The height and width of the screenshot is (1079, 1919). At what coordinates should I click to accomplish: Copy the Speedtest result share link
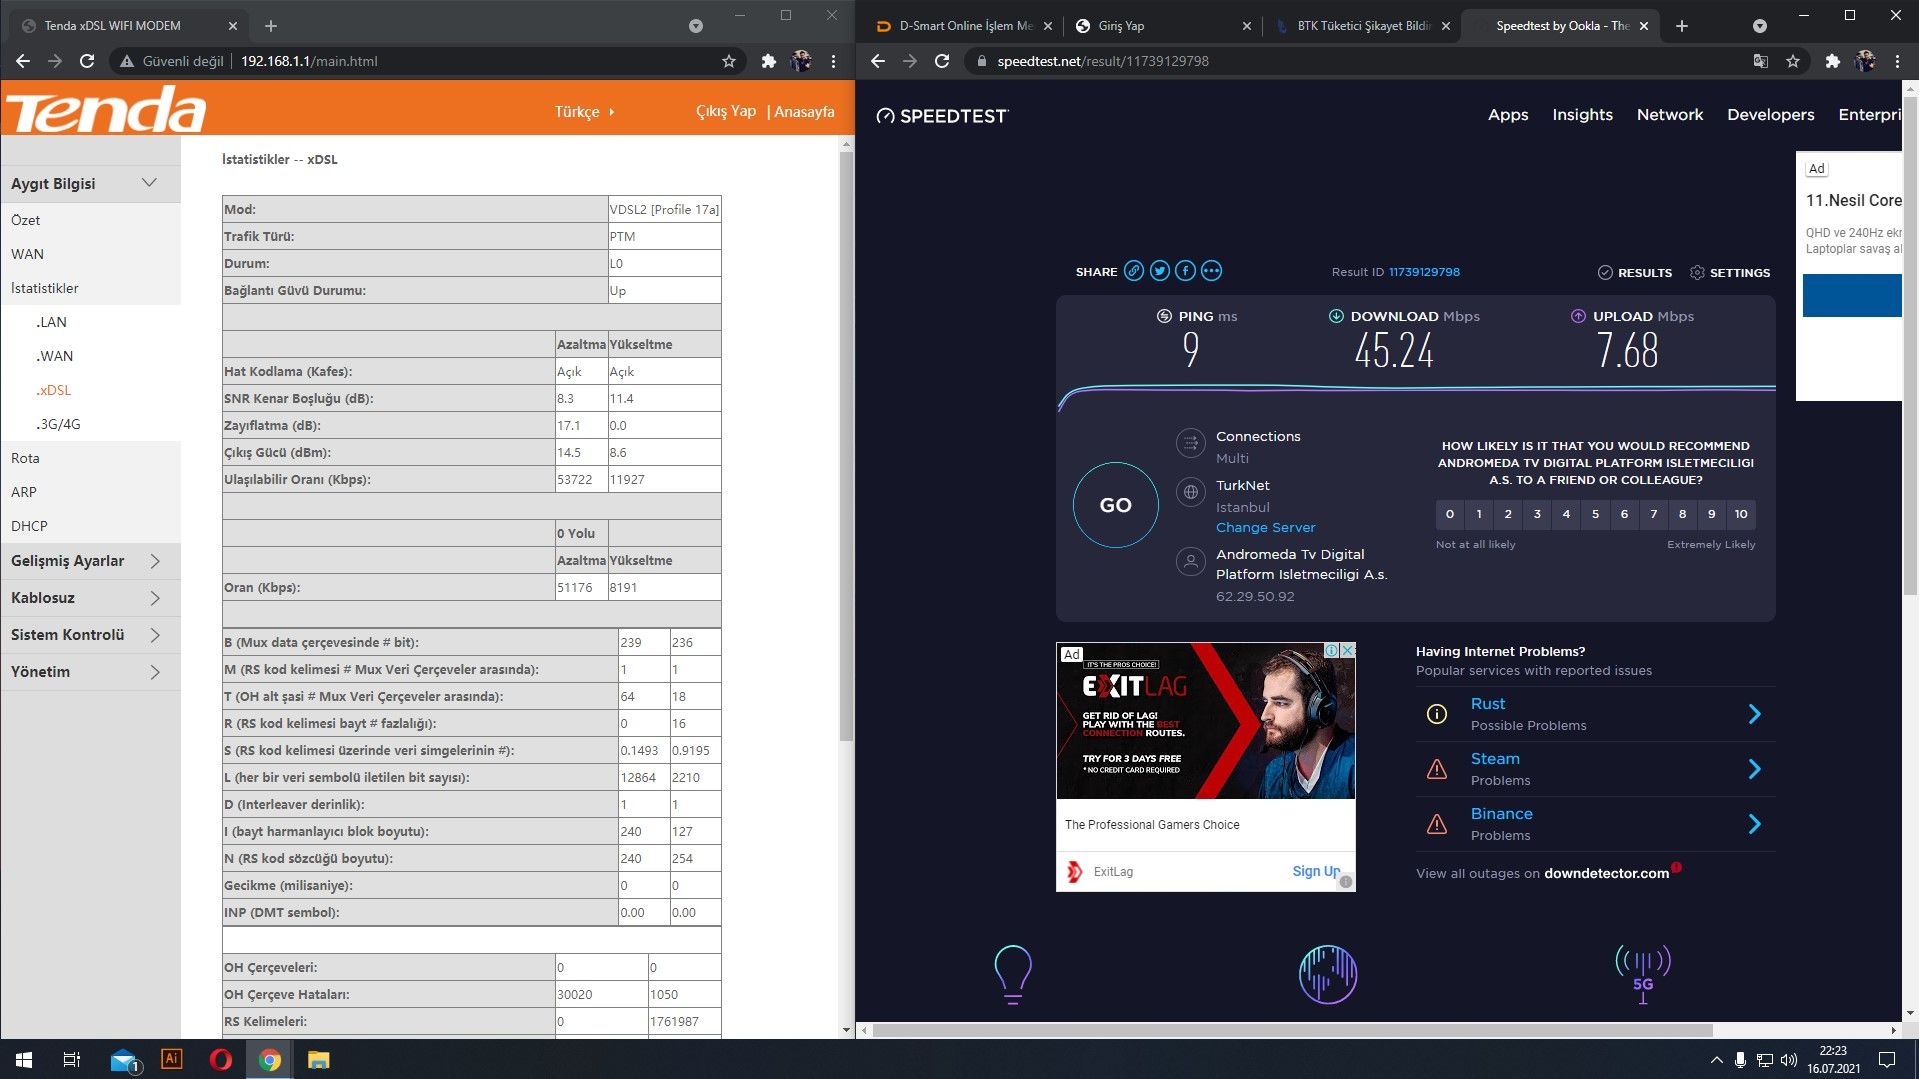coord(1133,271)
